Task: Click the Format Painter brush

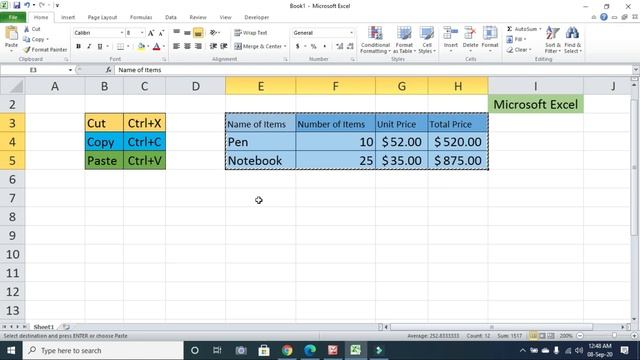Action: point(45,49)
